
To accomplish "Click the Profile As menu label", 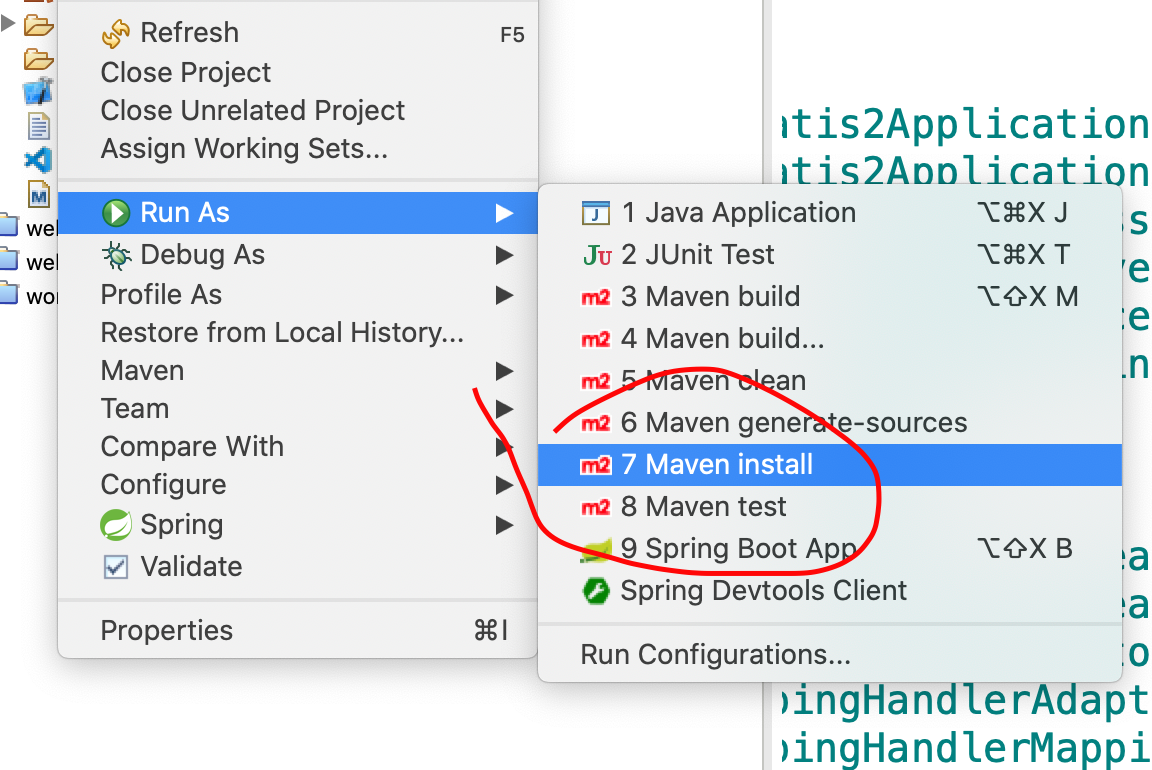I will click(161, 295).
